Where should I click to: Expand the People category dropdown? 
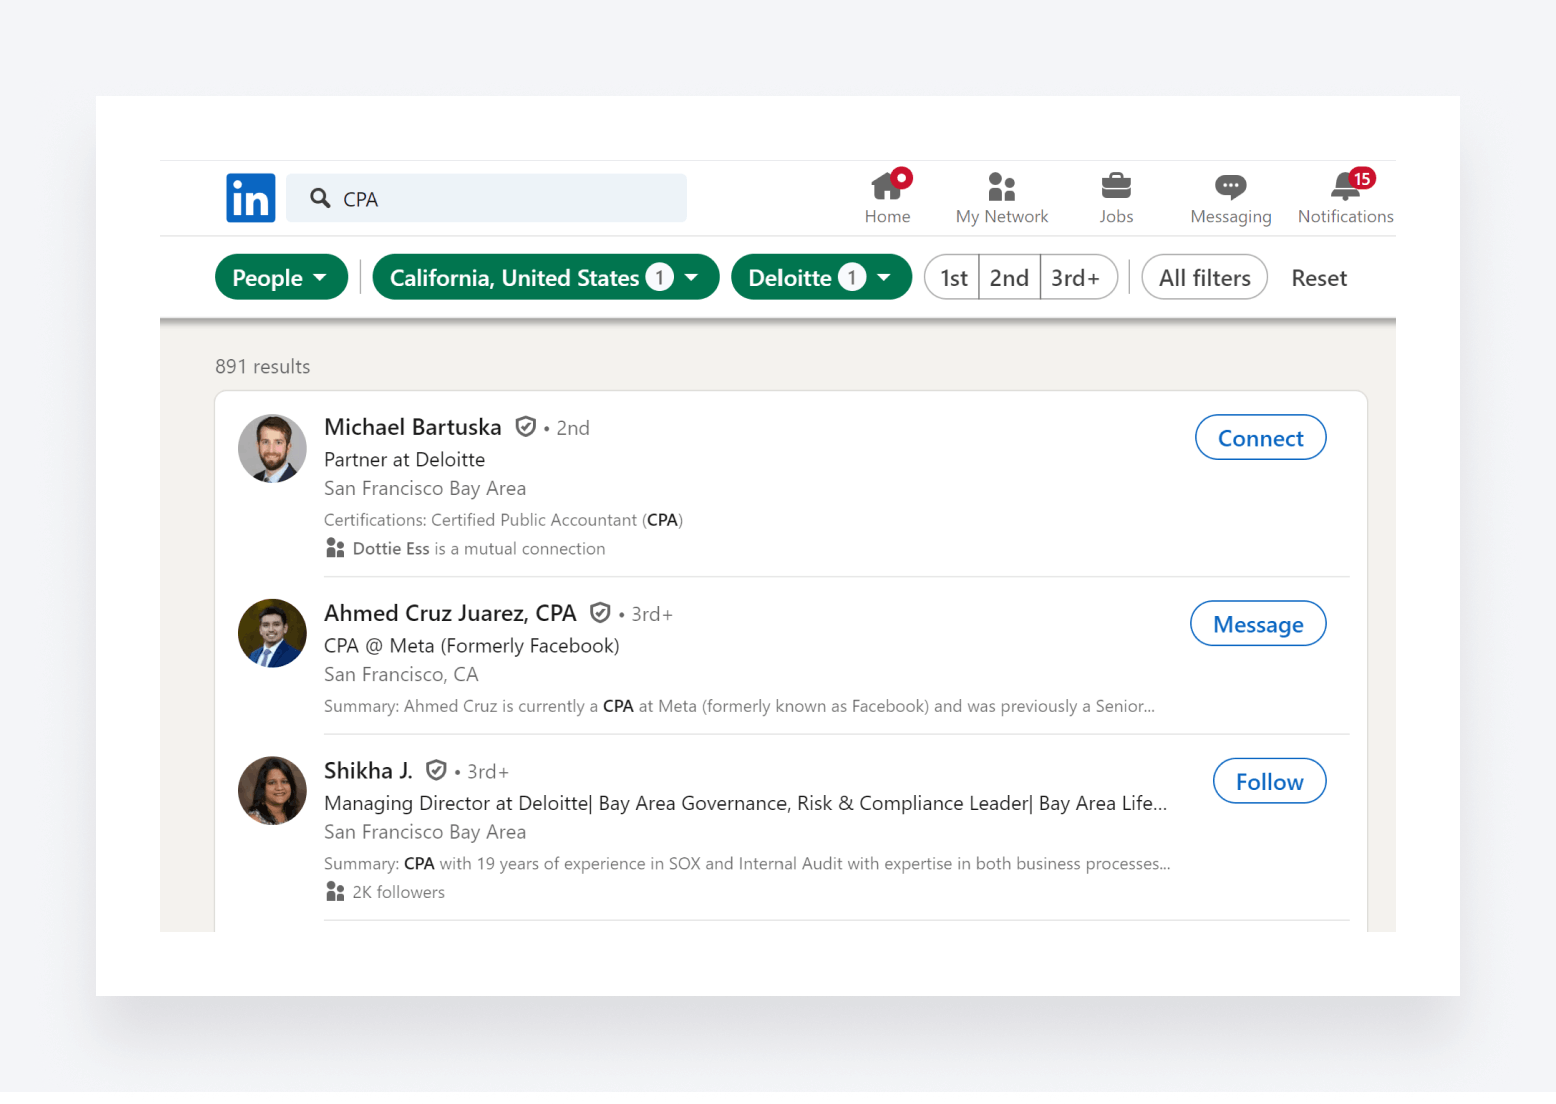[281, 278]
